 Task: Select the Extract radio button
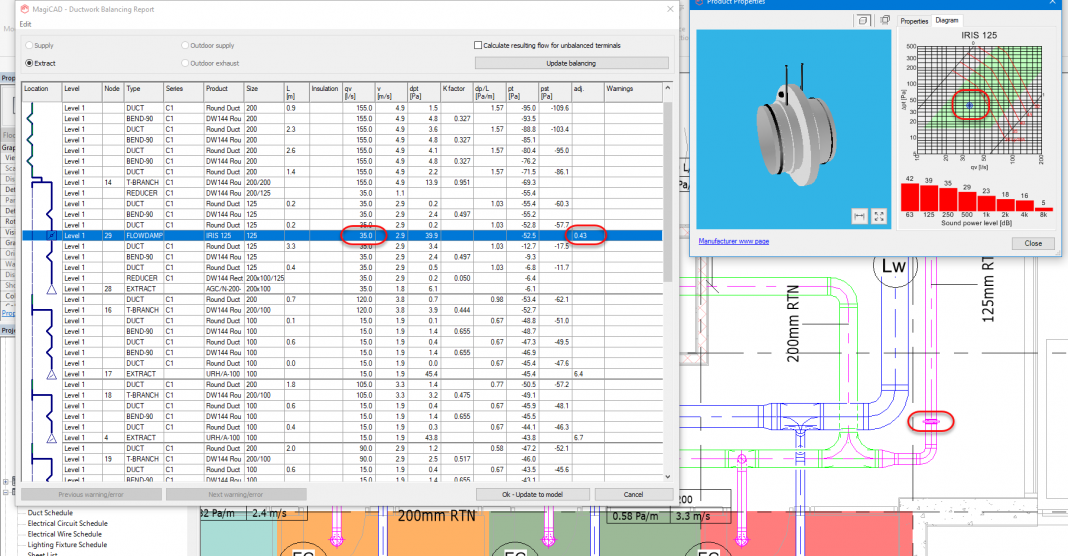[28, 63]
